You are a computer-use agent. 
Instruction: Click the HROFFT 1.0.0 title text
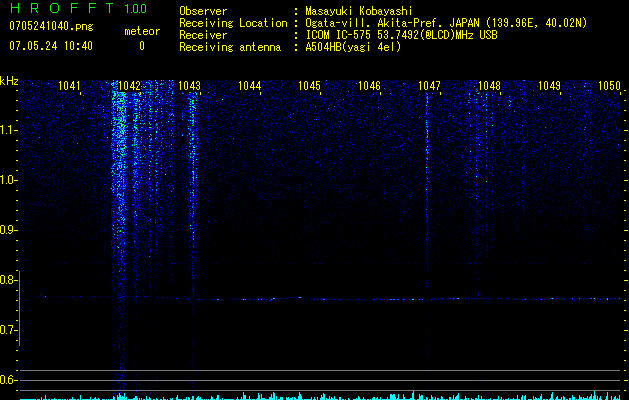click(x=79, y=8)
